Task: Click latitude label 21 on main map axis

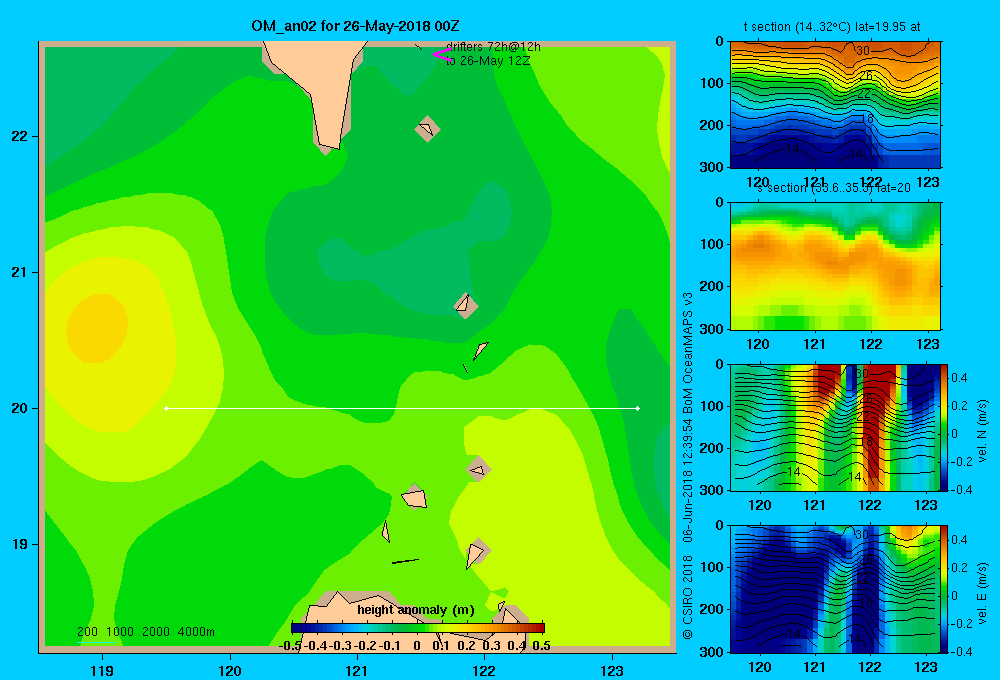Action: click(19, 272)
